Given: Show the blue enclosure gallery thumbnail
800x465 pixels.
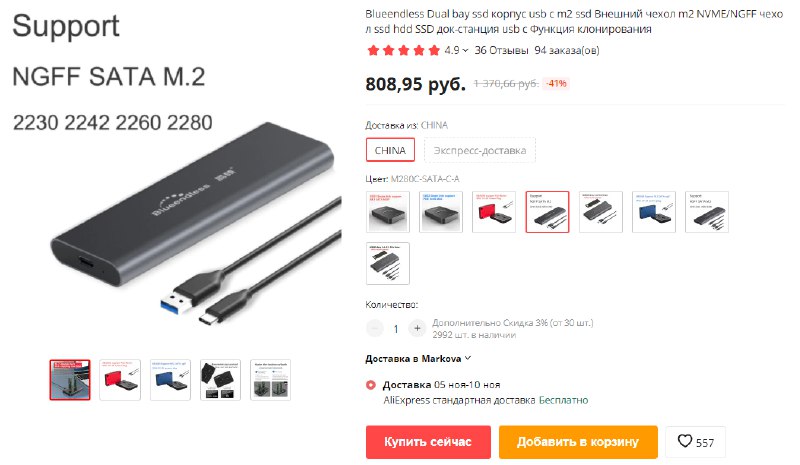Looking at the screenshot, I should 170,380.
